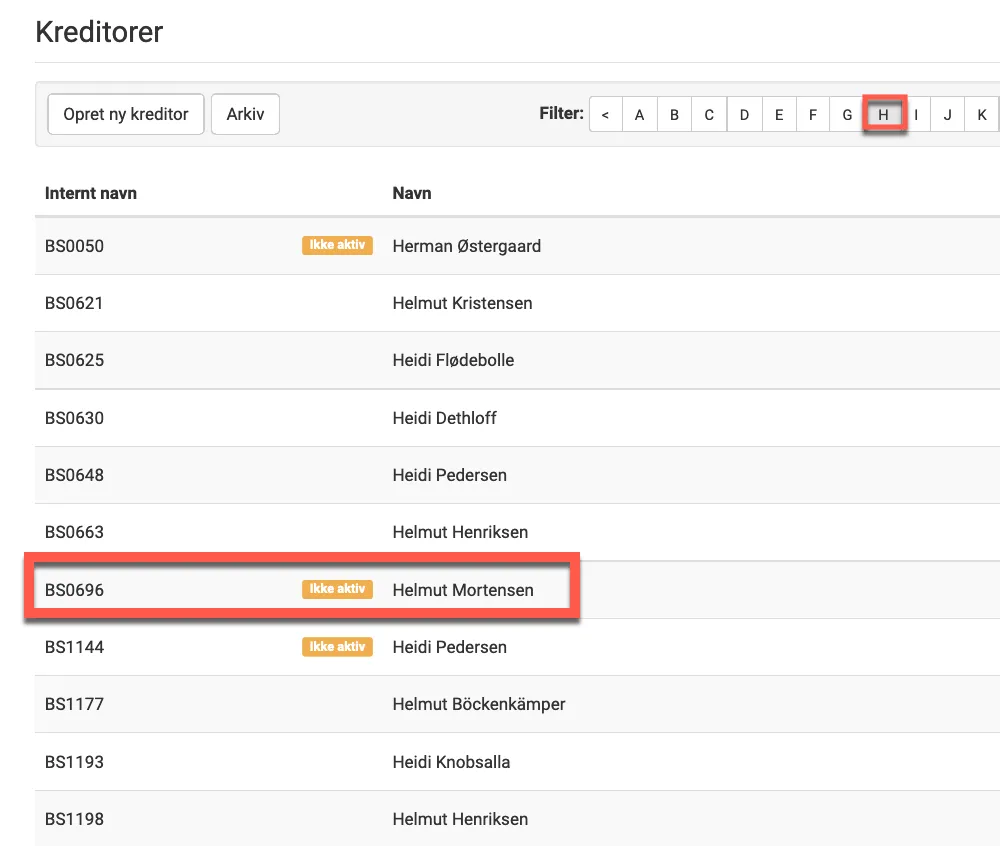
Task: Open creditor Helmut Böckenkämper
Action: [x=479, y=704]
